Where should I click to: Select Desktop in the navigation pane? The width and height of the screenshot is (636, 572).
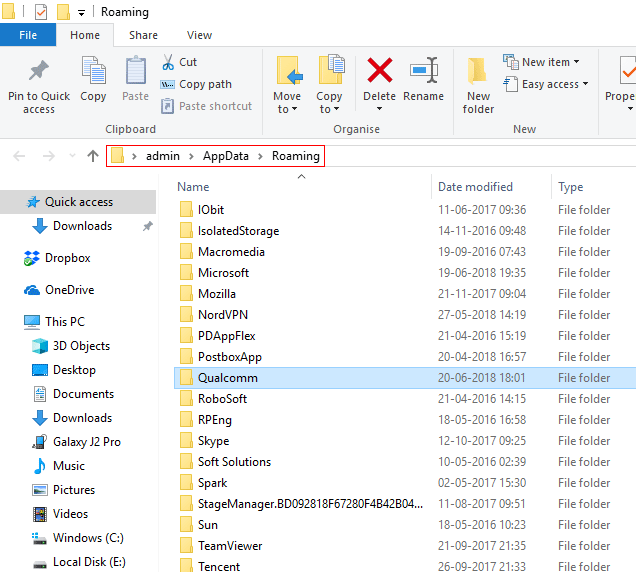click(74, 370)
